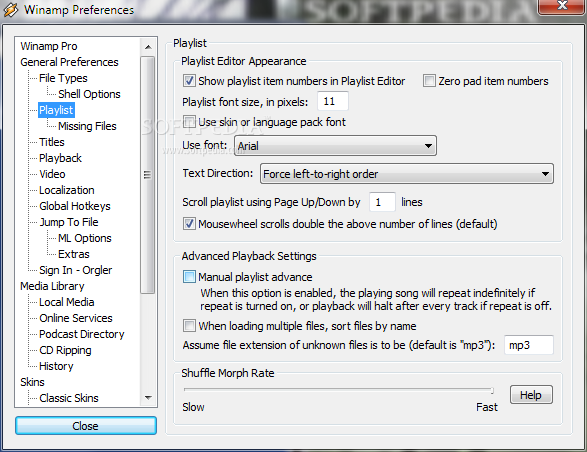587x452 pixels.
Task: Open Localization preferences
Action: pyautogui.click(x=67, y=190)
